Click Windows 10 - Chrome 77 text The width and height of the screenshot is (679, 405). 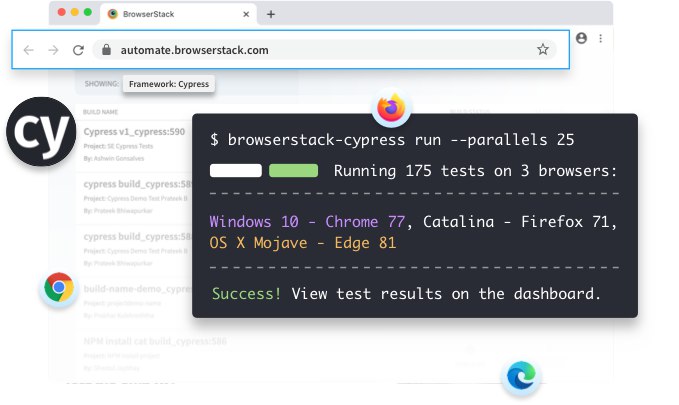[307, 222]
